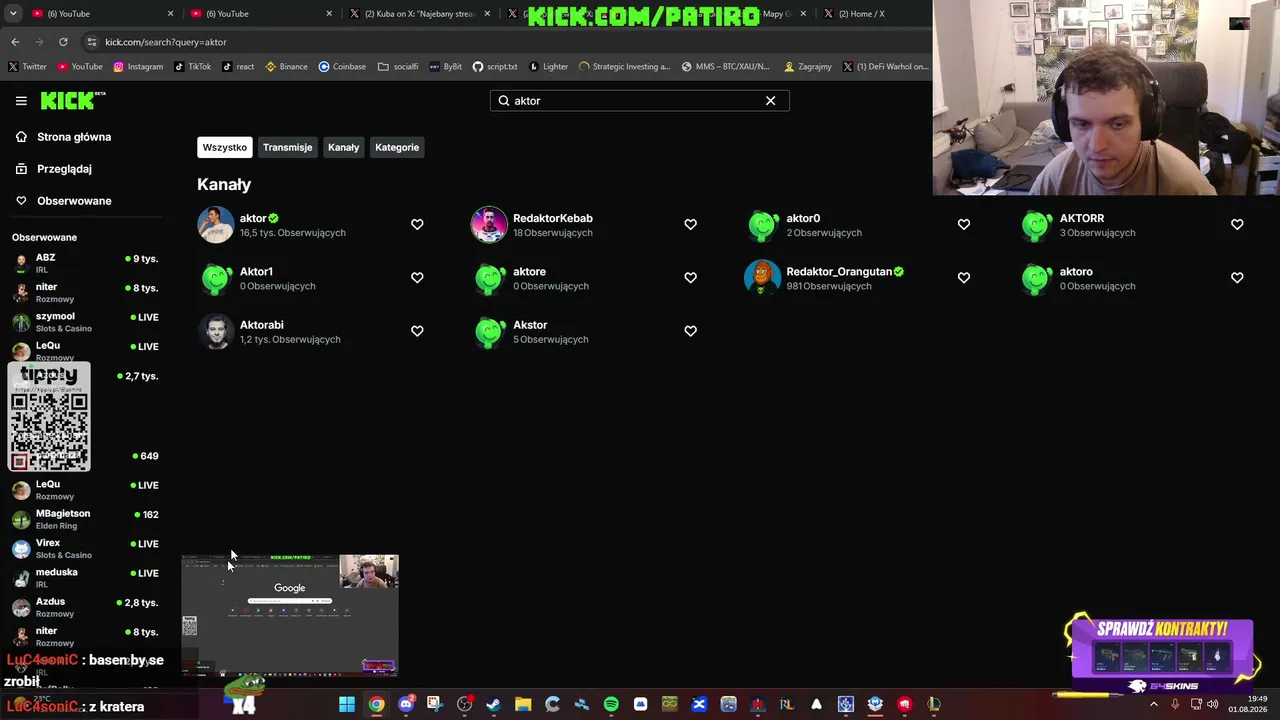1280x720 pixels.
Task: Open the Coinbase bookmark
Action: pyautogui.click(x=342, y=67)
